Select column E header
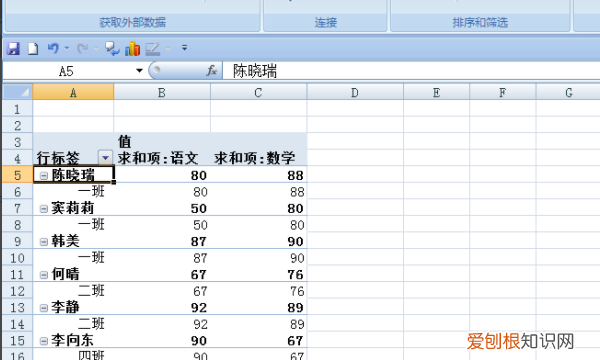The width and height of the screenshot is (600, 360). pyautogui.click(x=436, y=92)
